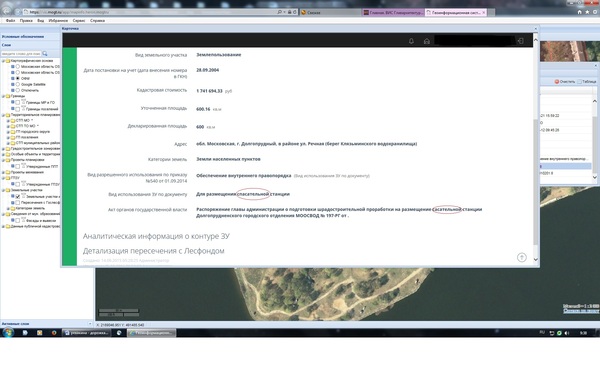600x375 pixels.
Task: Open the Избранное browser menu
Action: (x=58, y=21)
